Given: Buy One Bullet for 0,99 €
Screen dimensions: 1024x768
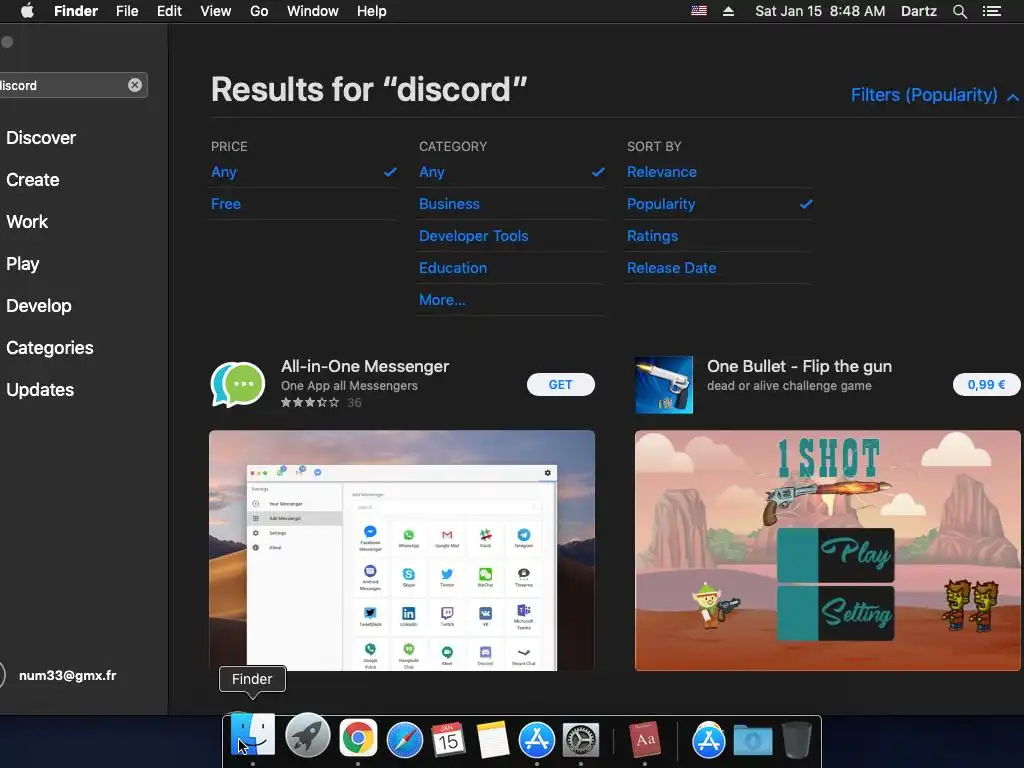Looking at the screenshot, I should coord(986,385).
